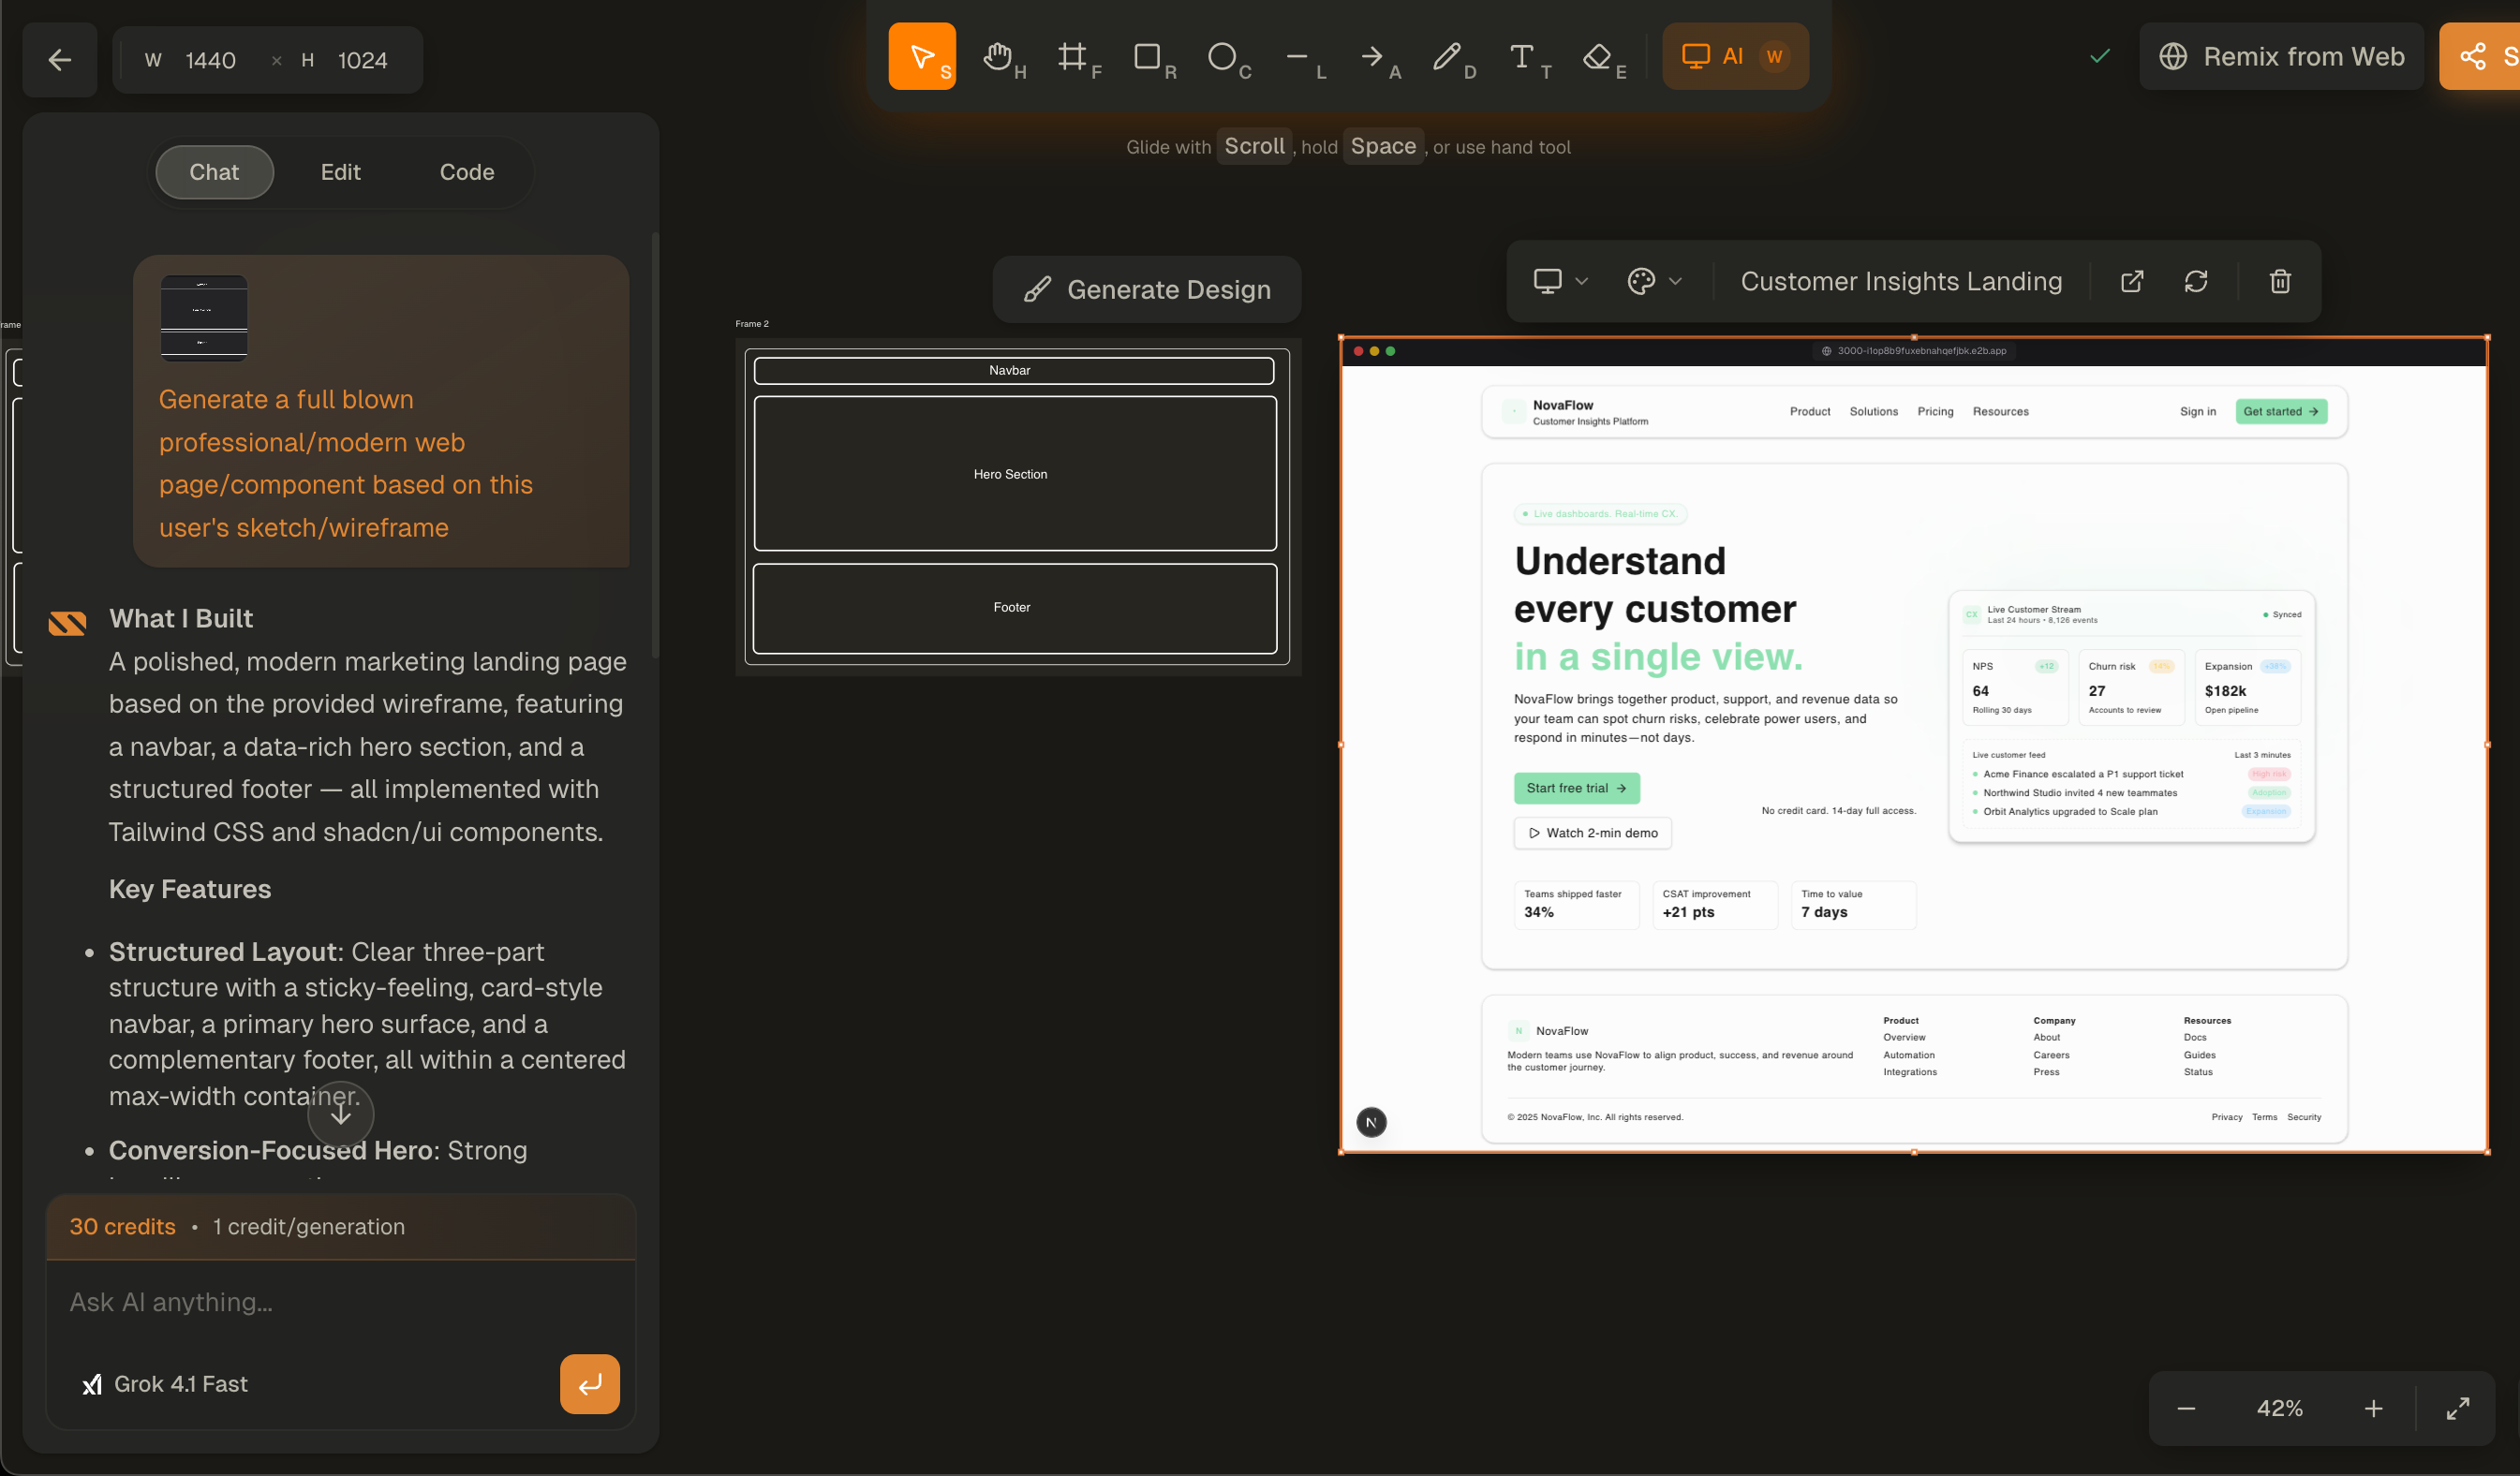This screenshot has width=2520, height=1476.
Task: Switch to the Edit tab
Action: pos(341,172)
